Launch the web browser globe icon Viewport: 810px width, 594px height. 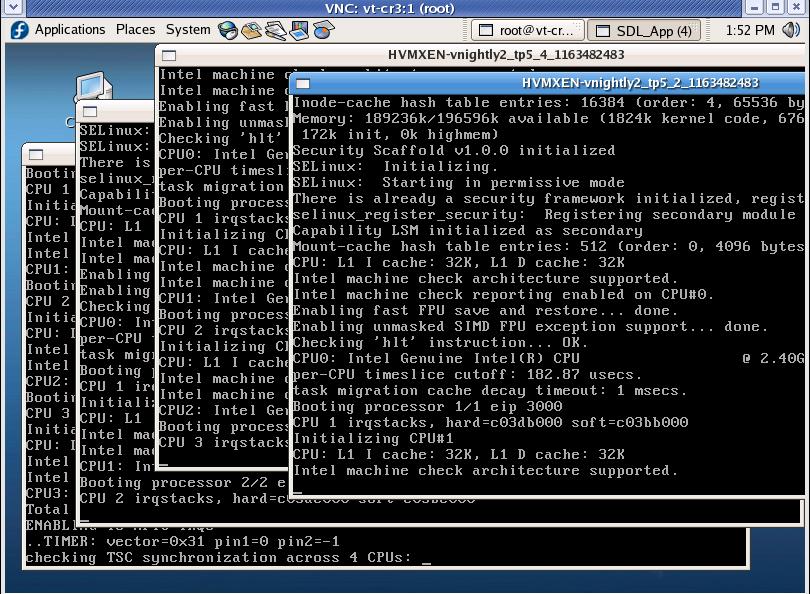pyautogui.click(x=228, y=31)
